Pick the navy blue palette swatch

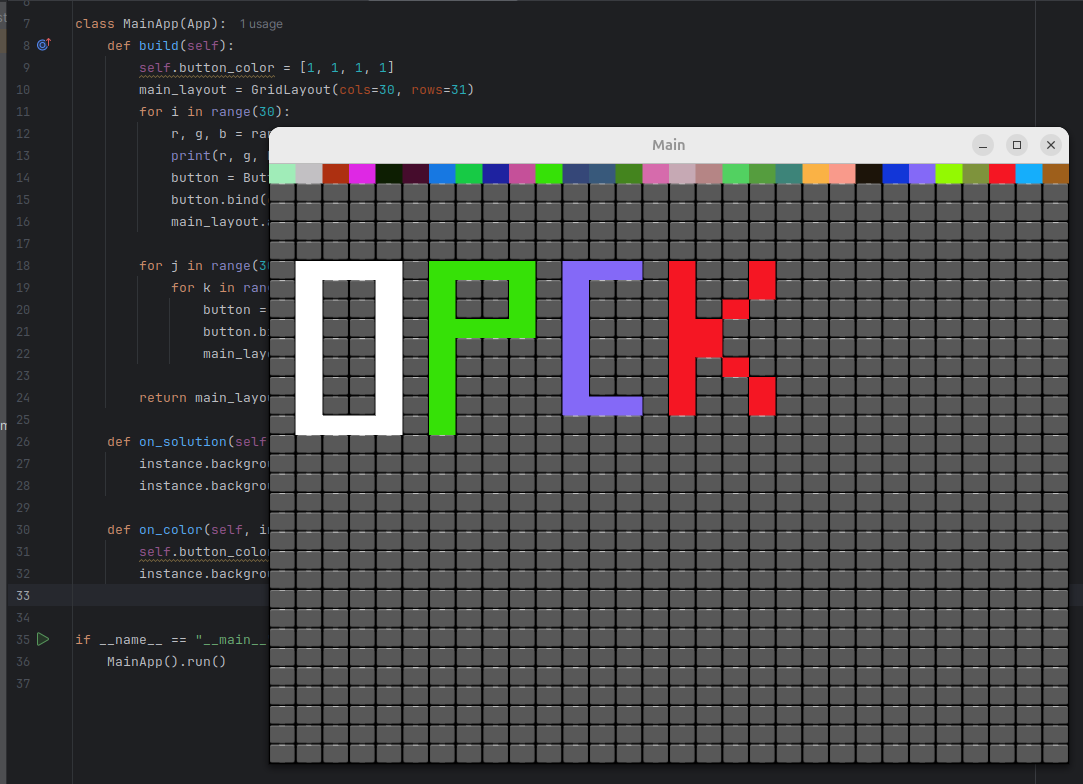495,173
